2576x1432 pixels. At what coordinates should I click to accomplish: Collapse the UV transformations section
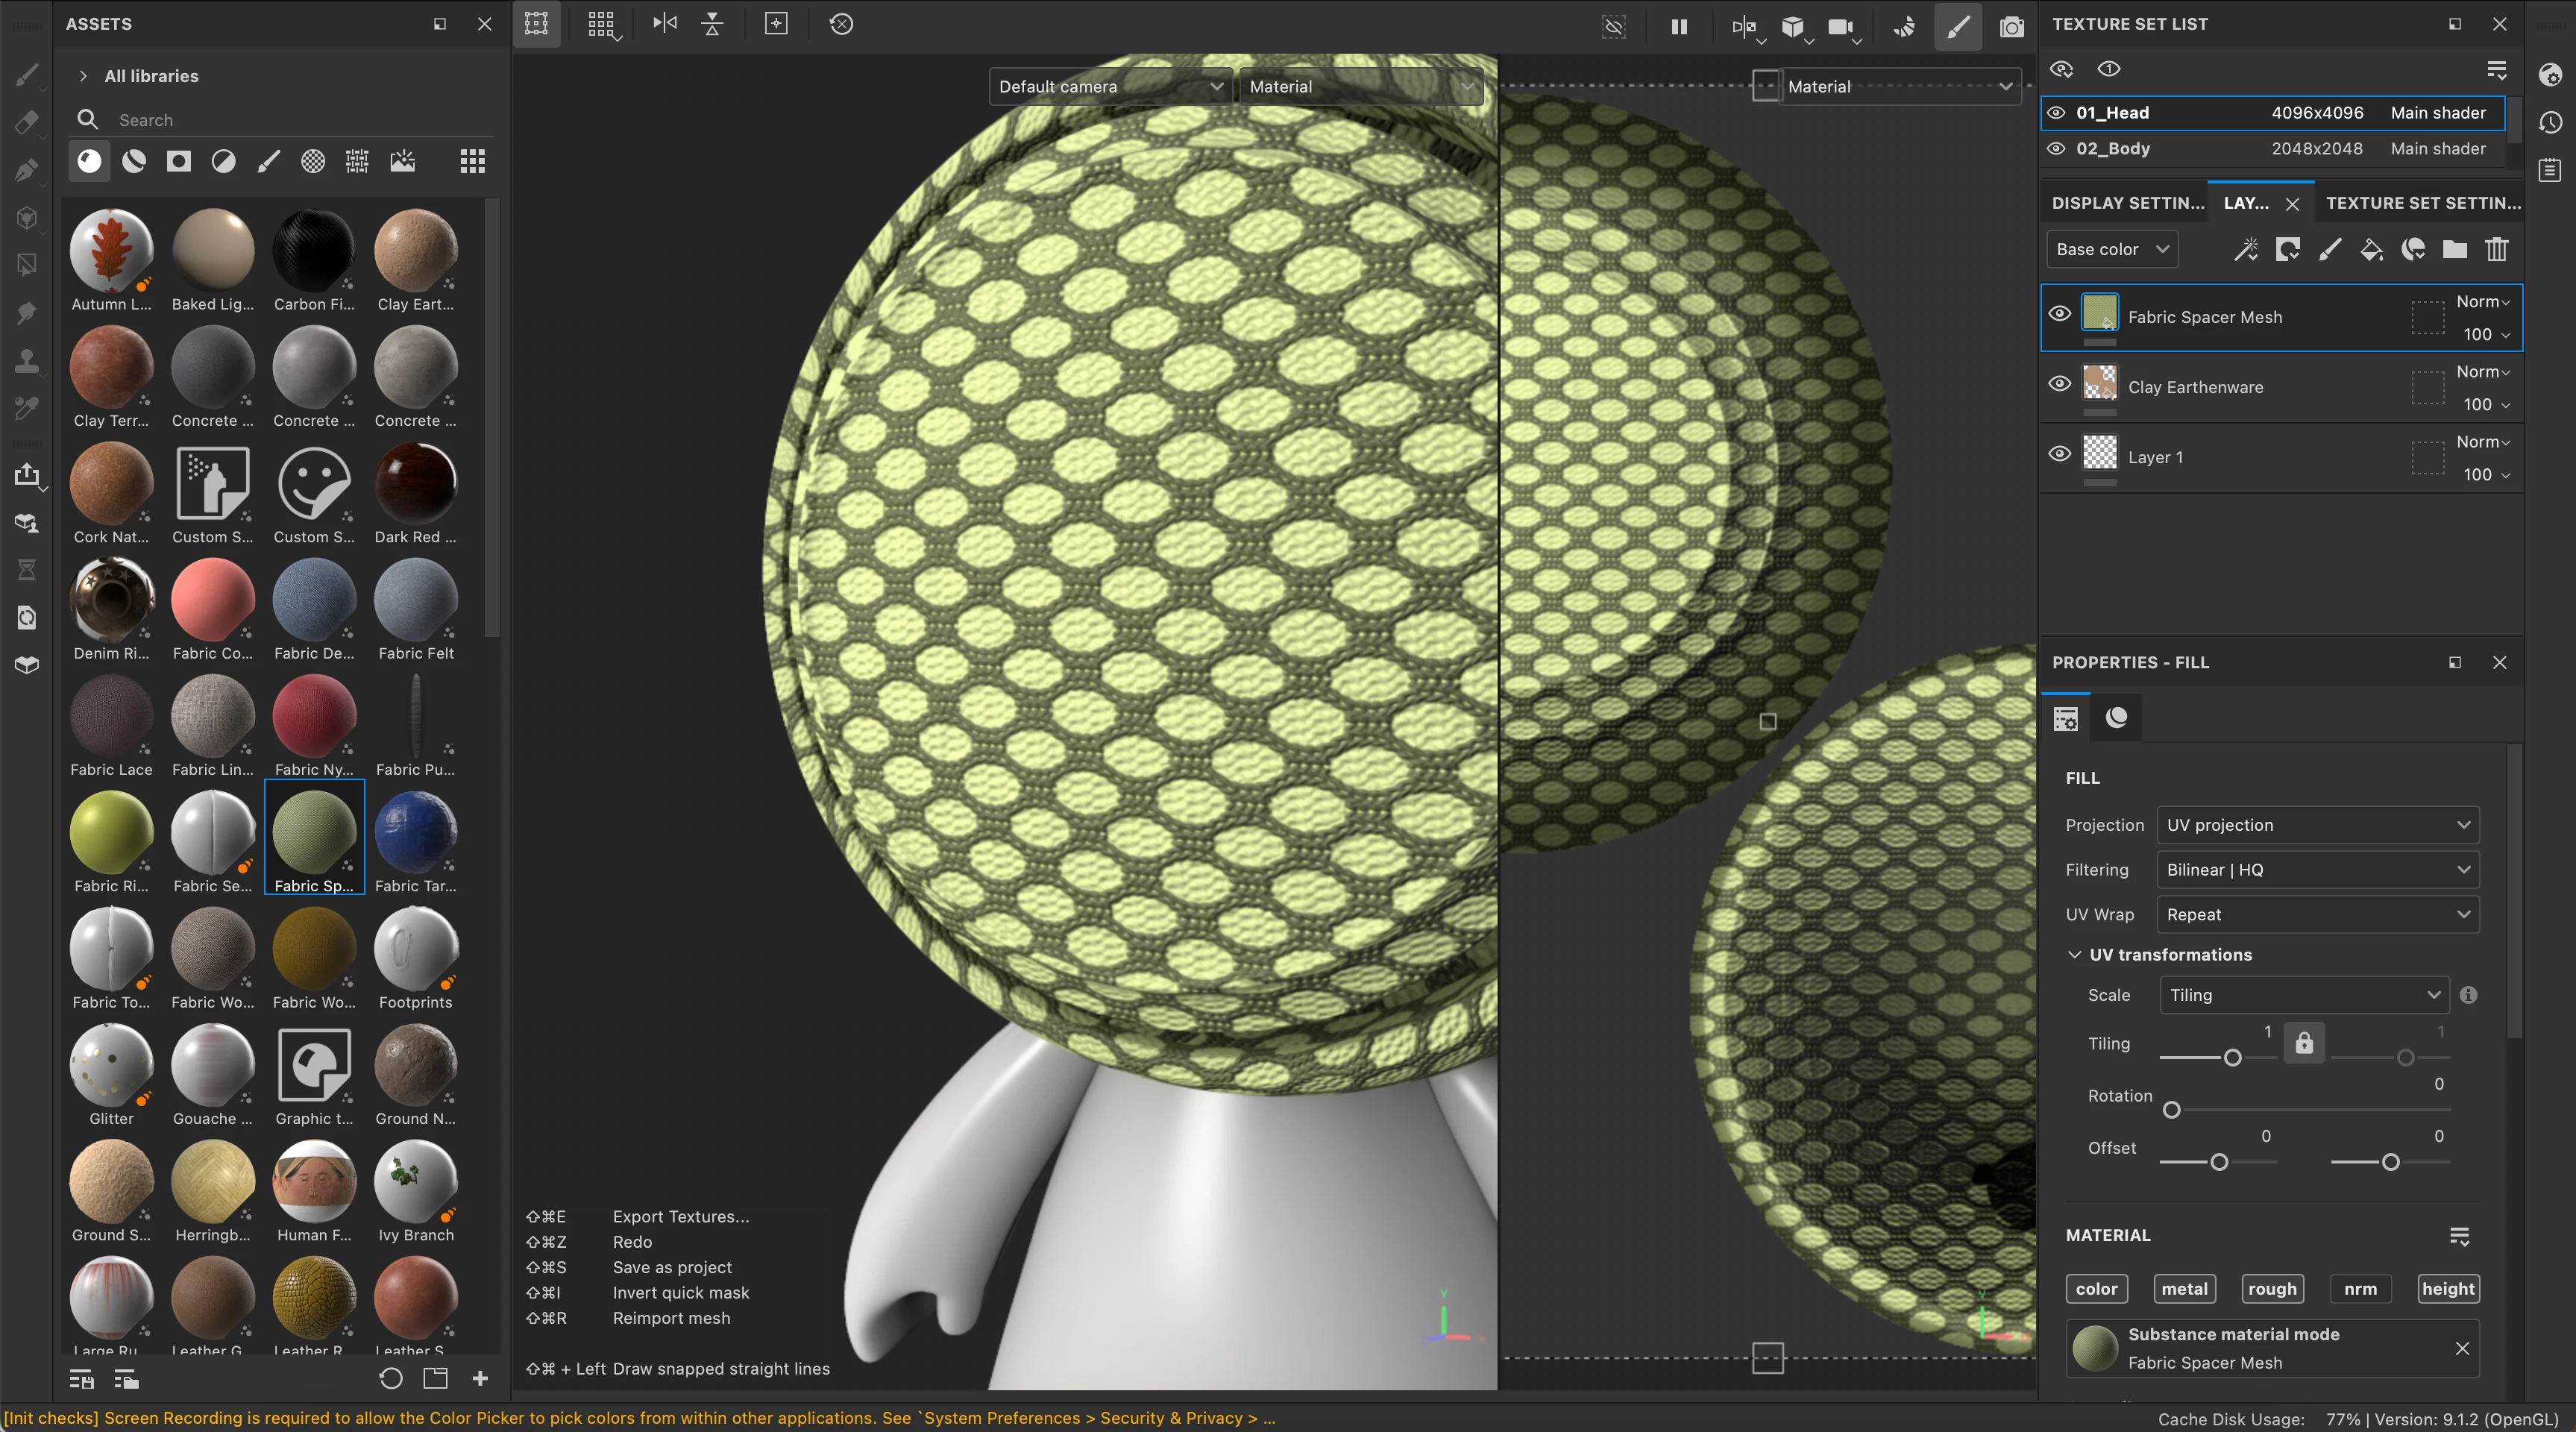click(2075, 955)
